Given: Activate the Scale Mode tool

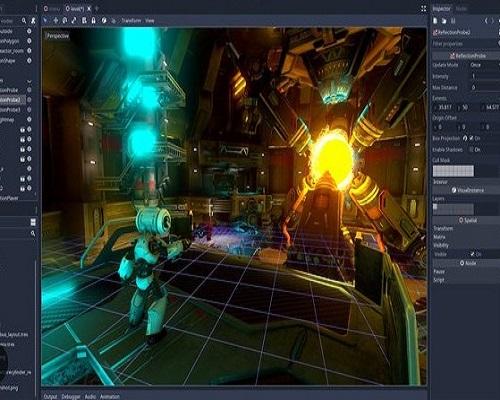Looking at the screenshot, I should click(74, 20).
